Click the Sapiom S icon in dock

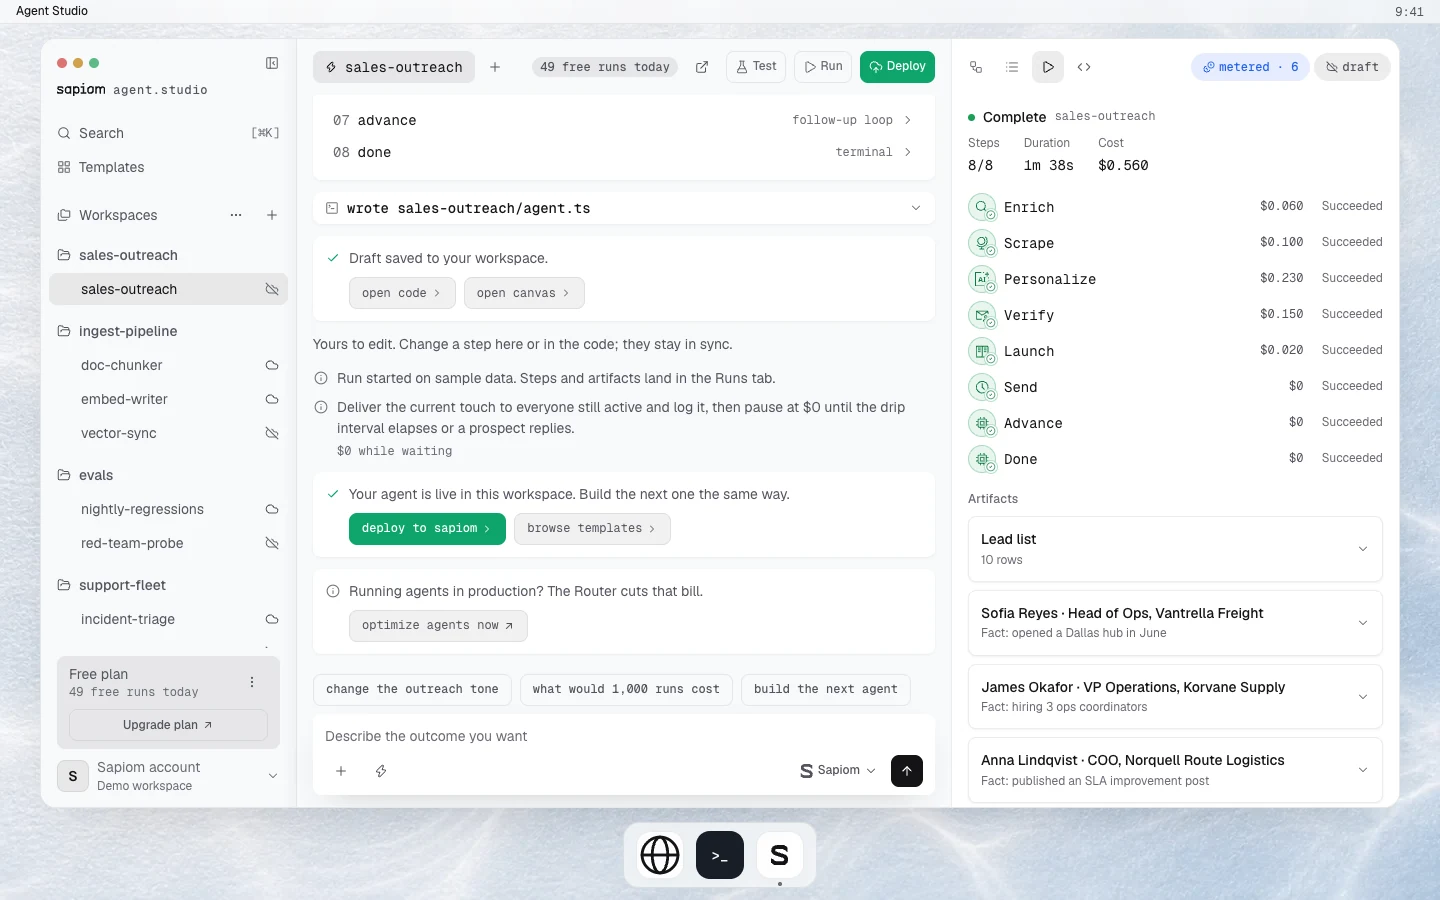tap(780, 855)
